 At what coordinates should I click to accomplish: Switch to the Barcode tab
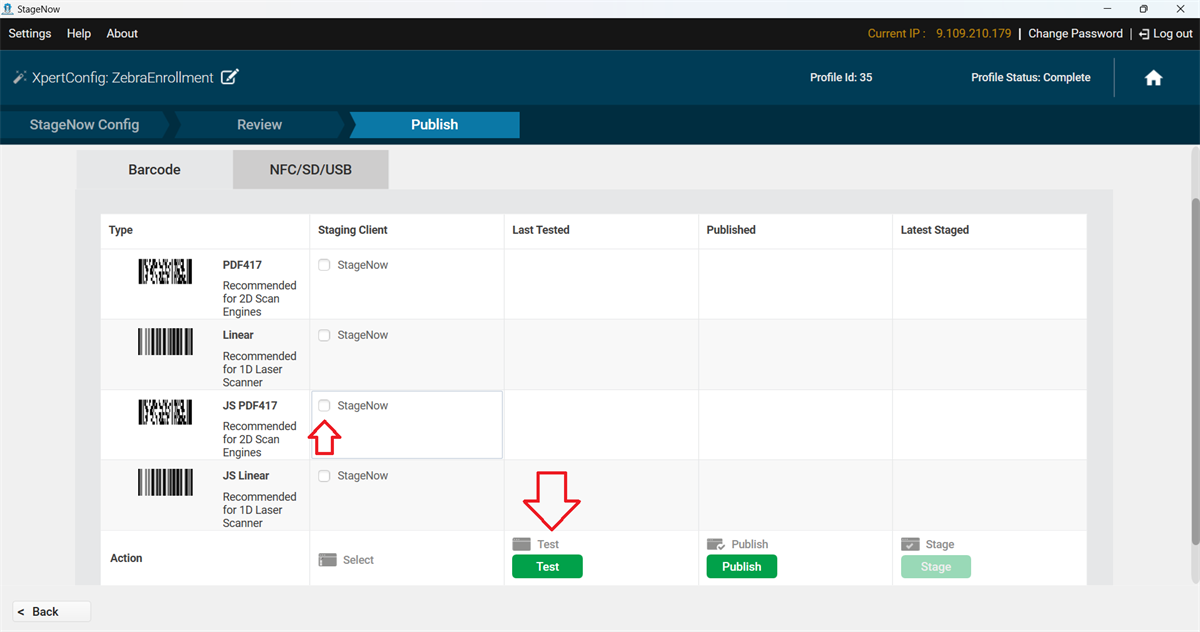[154, 169]
